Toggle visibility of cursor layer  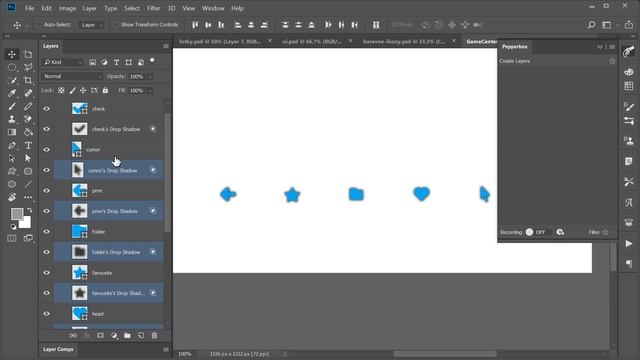47,149
